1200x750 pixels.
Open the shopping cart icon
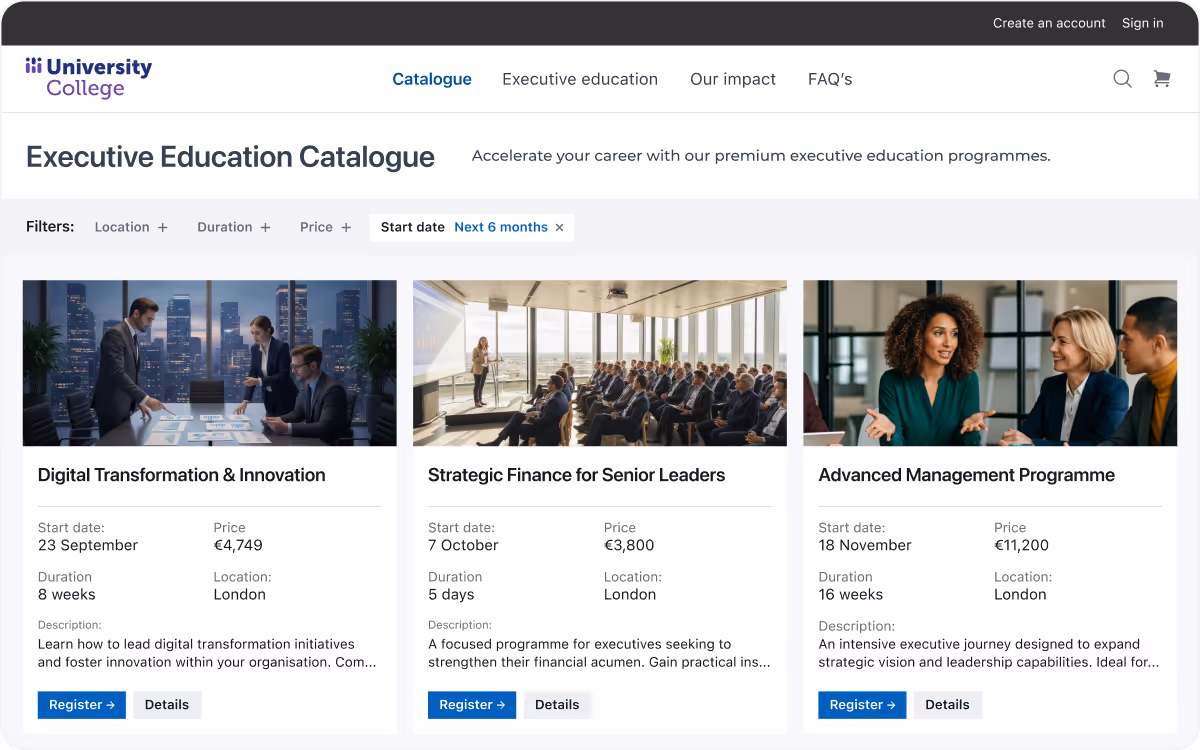1161,78
